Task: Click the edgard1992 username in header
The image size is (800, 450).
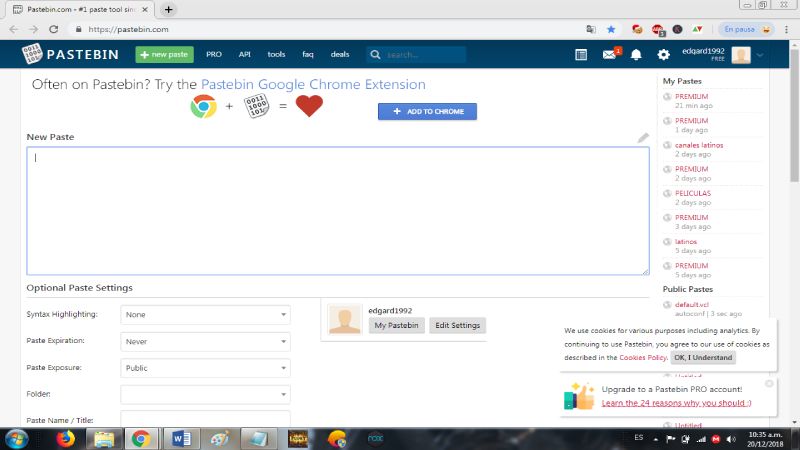Action: pos(703,51)
